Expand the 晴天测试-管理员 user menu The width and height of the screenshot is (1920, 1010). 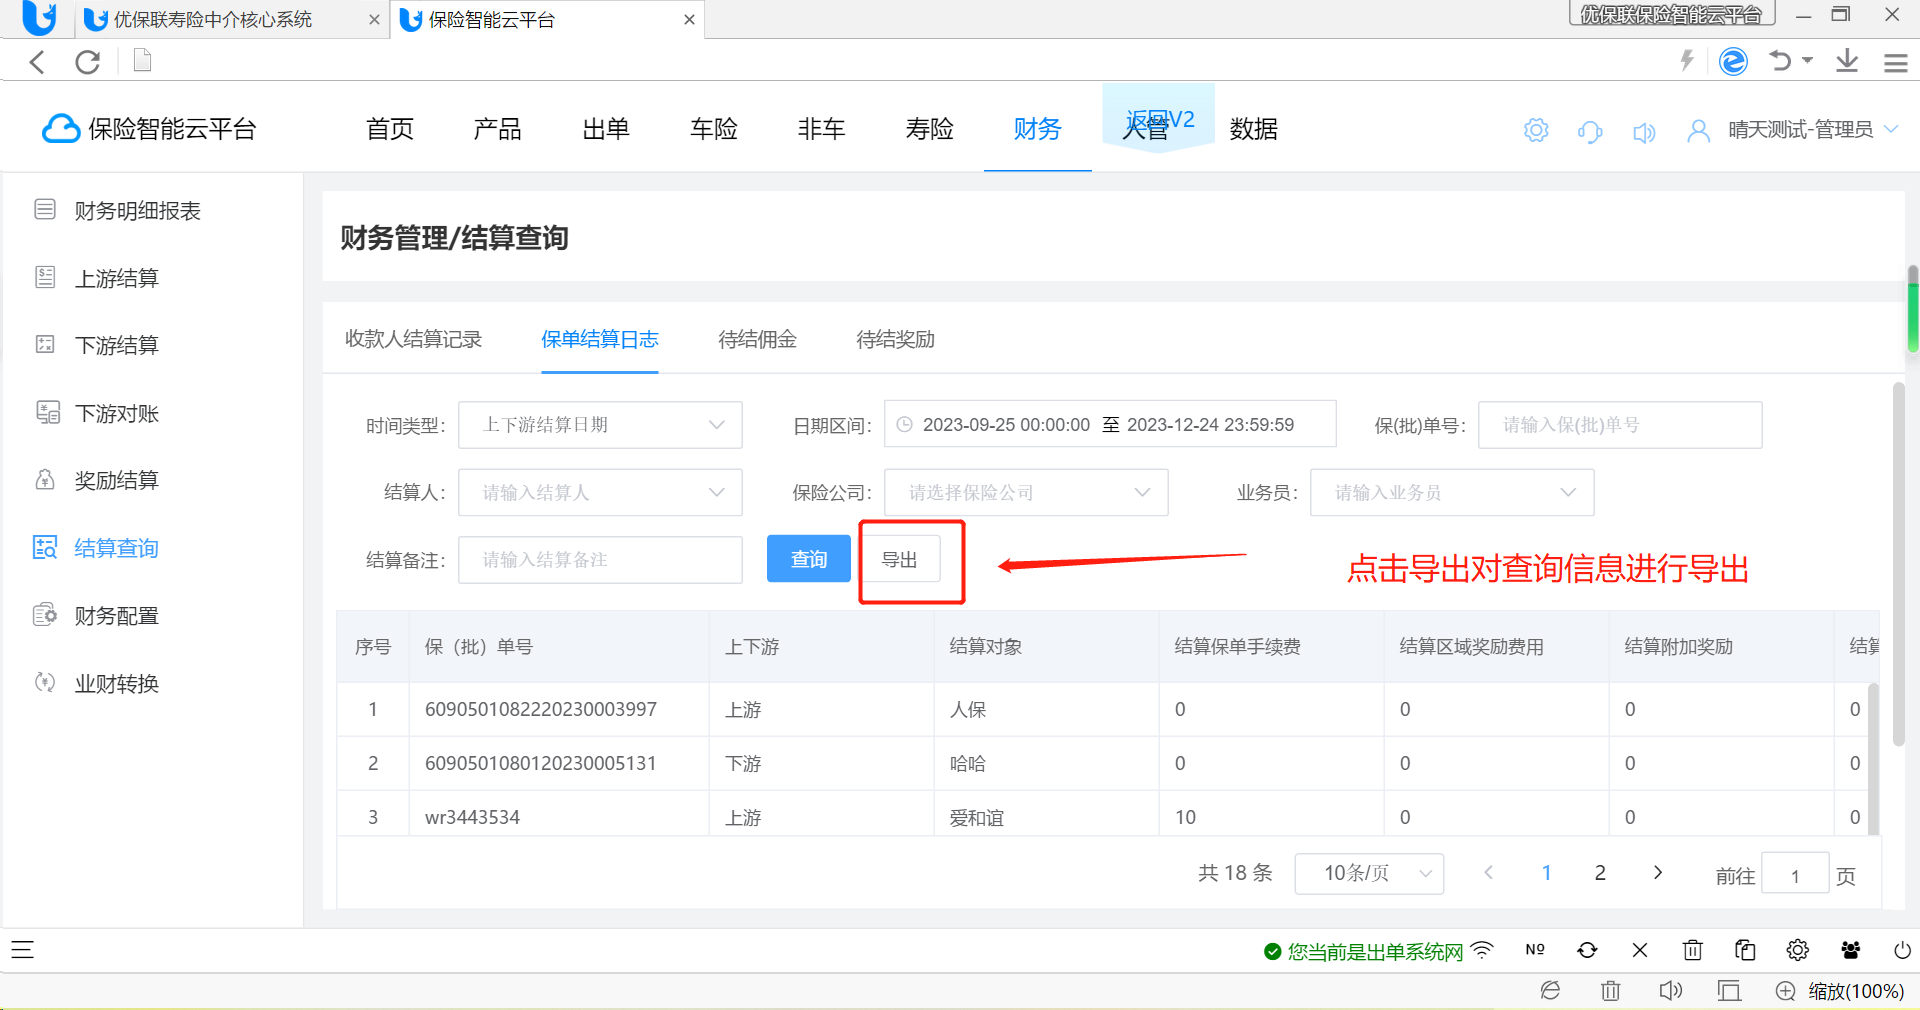1891,129
